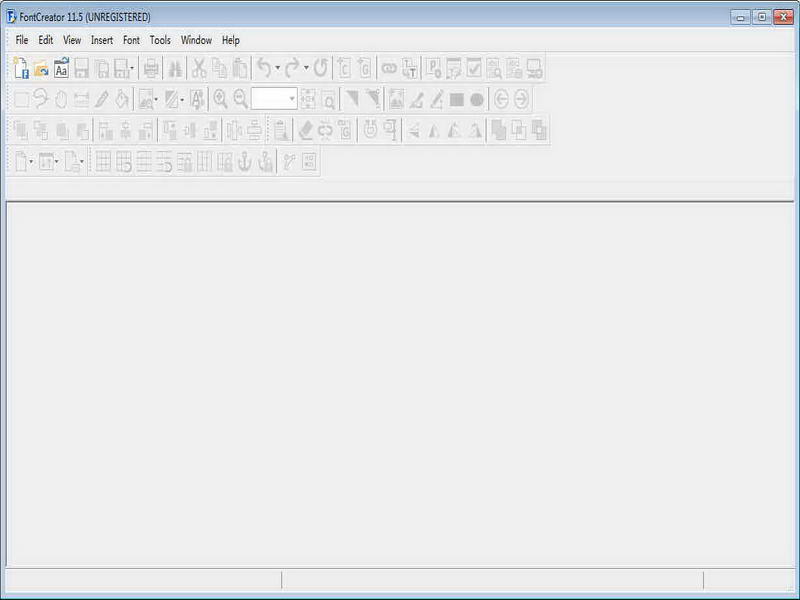The width and height of the screenshot is (800, 600).
Task: Expand the image icon dropdown arrow
Action: 156,99
